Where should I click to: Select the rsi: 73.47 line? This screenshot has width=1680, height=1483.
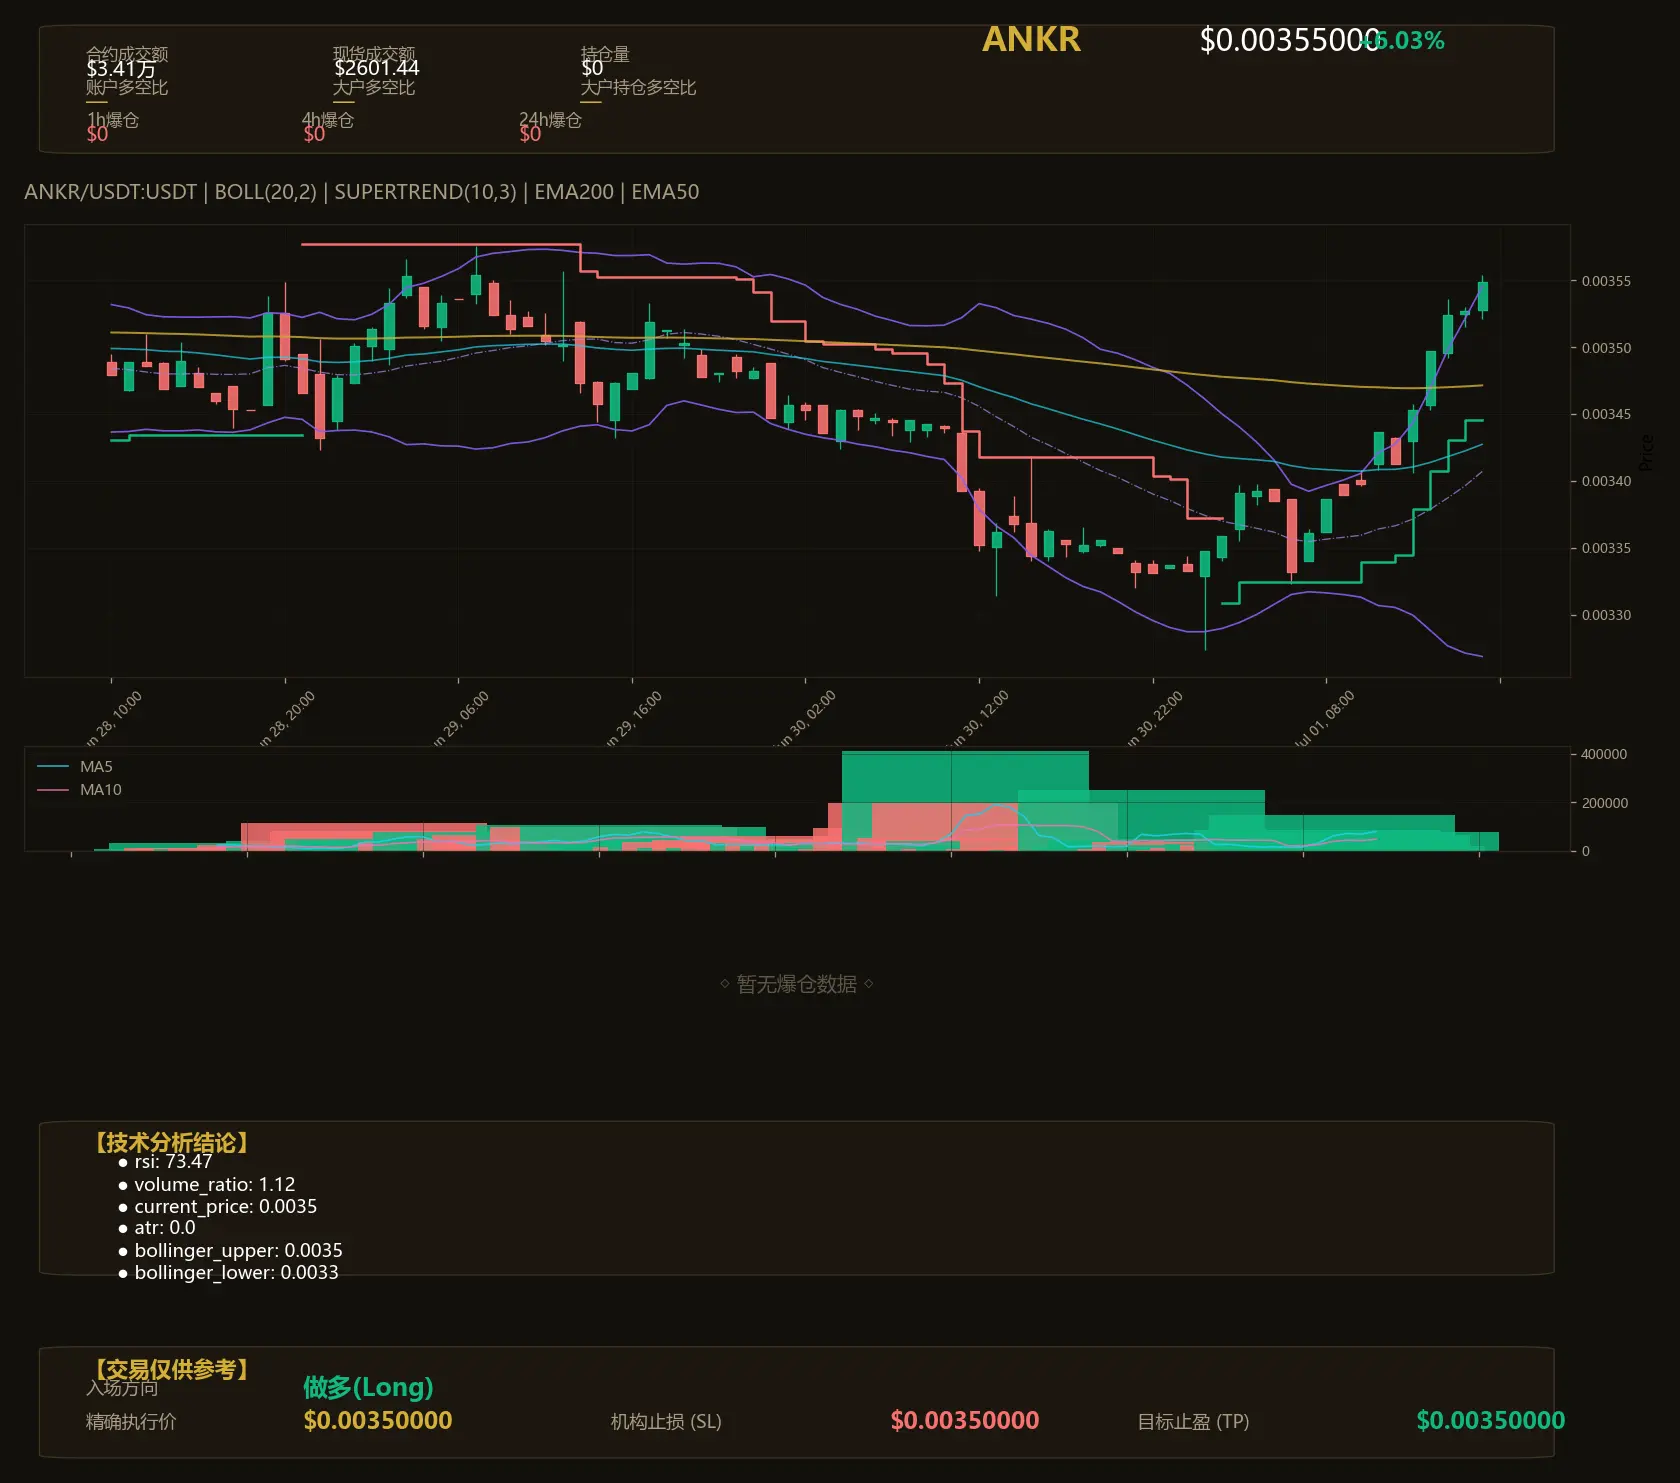click(174, 1162)
